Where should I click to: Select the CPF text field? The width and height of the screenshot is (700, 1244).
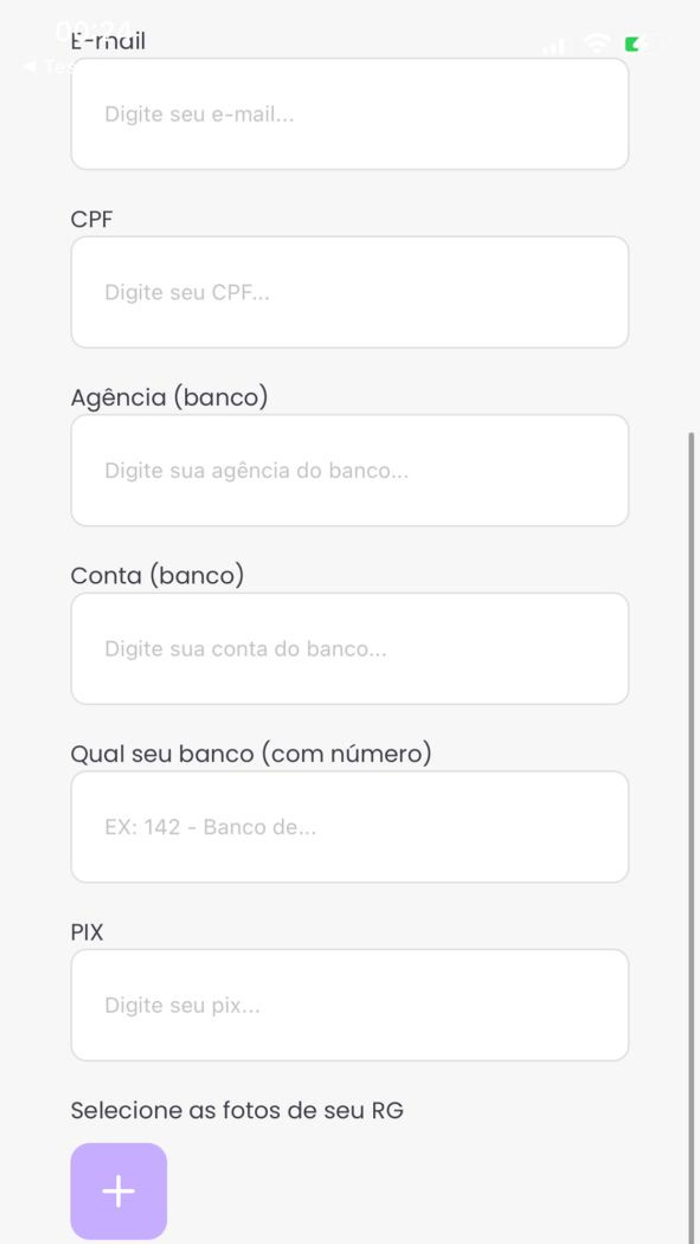pos(349,291)
